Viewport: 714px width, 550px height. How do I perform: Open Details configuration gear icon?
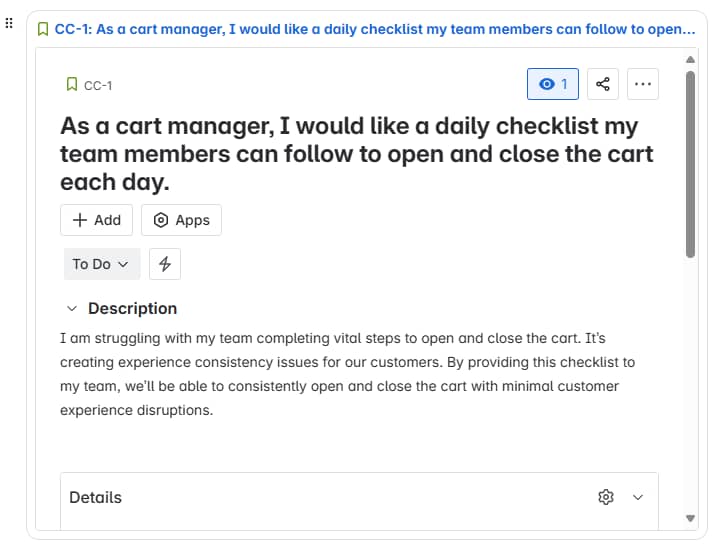[606, 497]
